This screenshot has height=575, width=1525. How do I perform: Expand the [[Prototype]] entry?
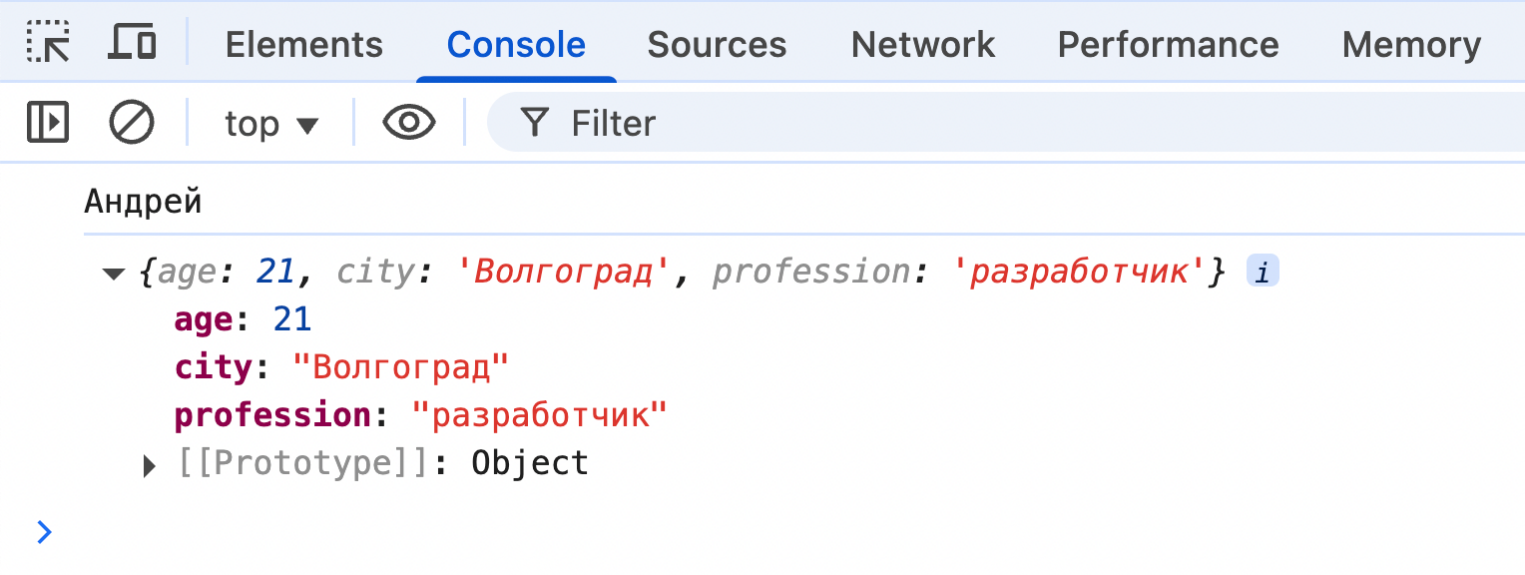150,465
